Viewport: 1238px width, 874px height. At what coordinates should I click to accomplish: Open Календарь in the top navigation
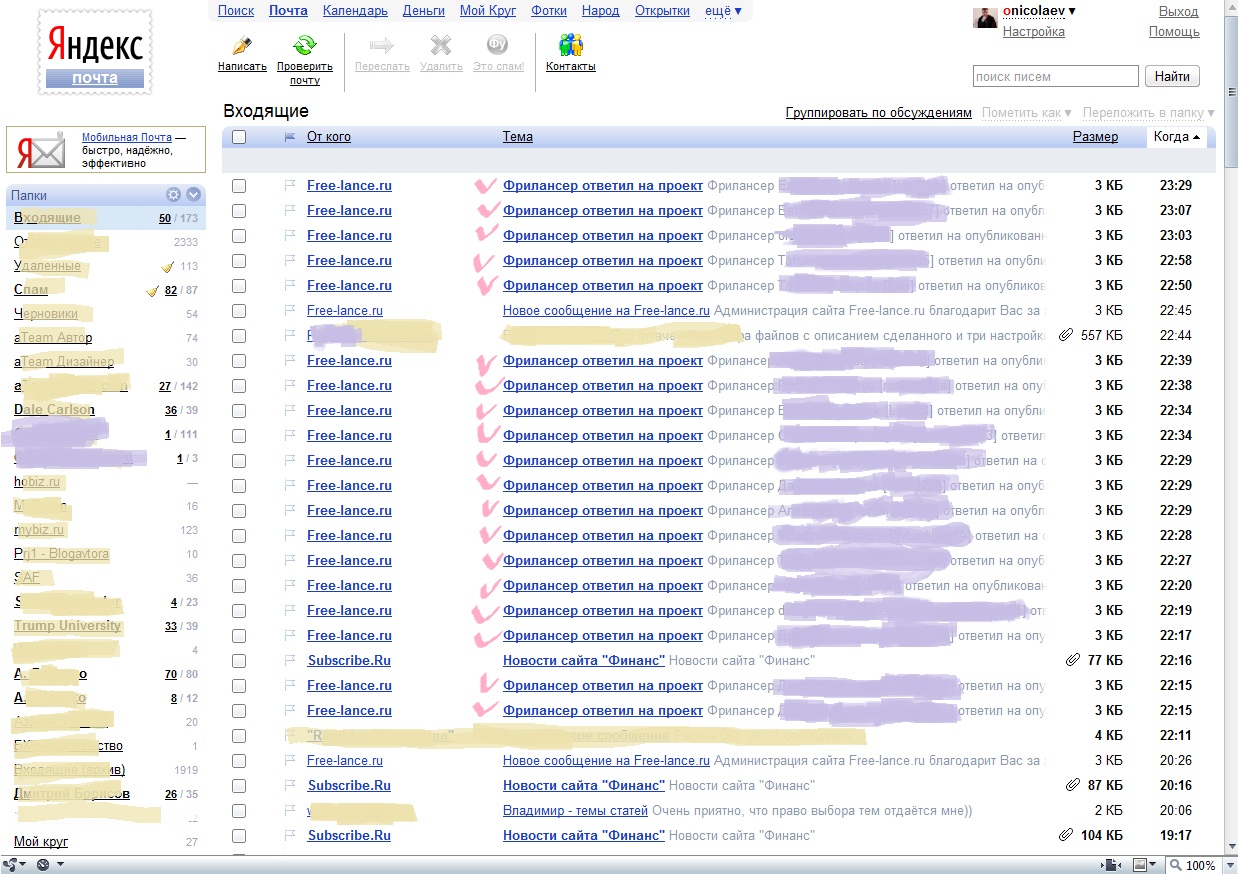(355, 11)
